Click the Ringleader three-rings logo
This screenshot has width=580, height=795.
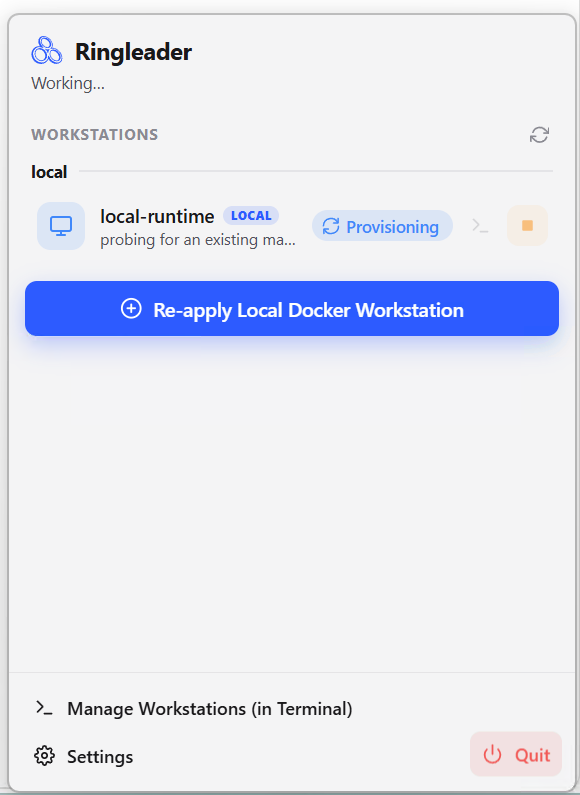[47, 51]
